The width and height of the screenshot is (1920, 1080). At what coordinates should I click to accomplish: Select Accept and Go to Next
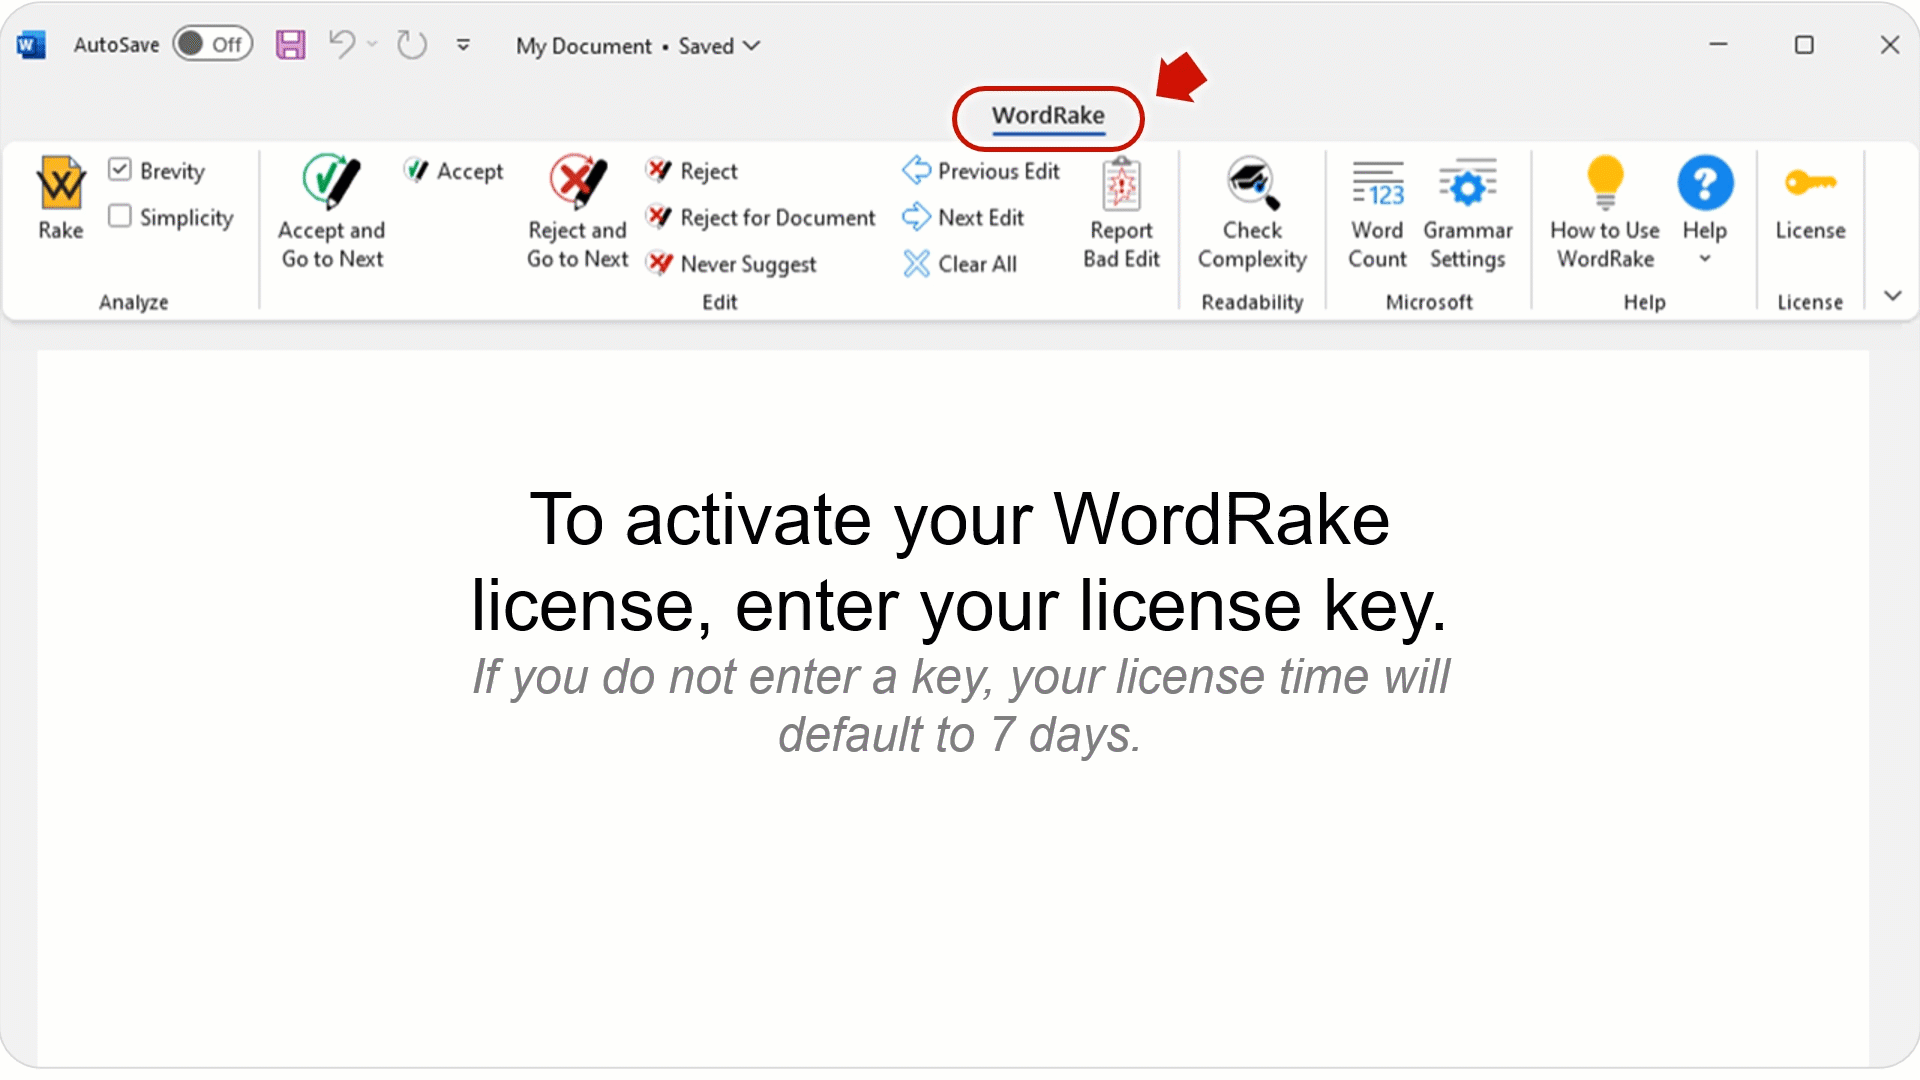click(x=330, y=212)
